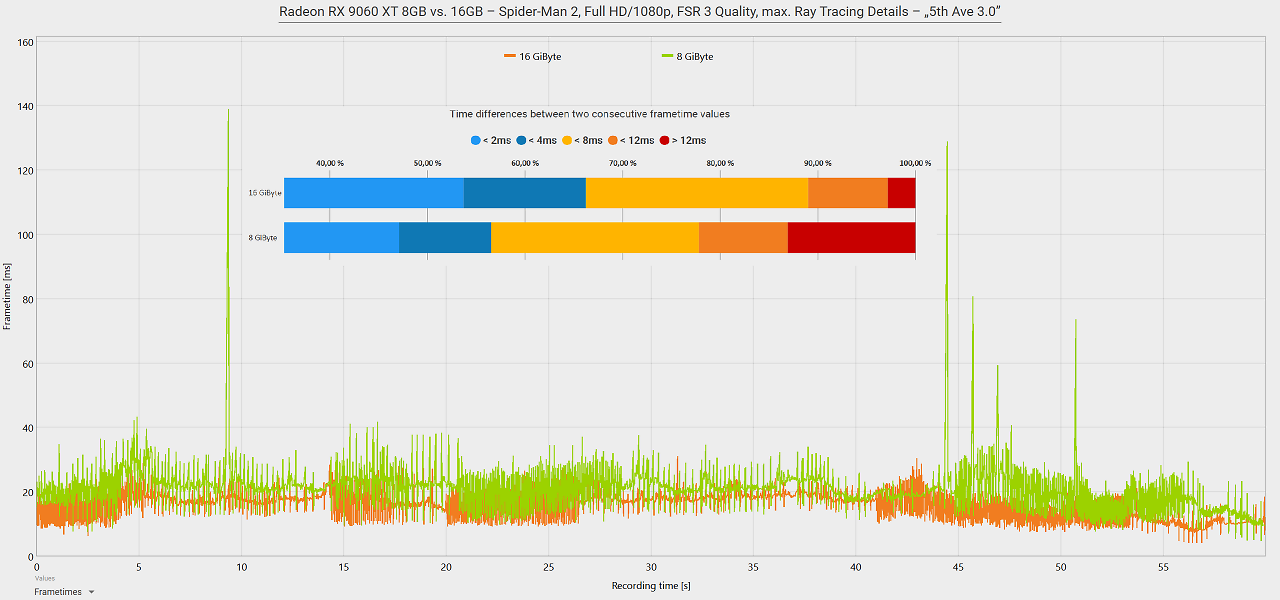Click the 'Time differences between two consecutive frametime values' heading
This screenshot has height=600, width=1280.
click(x=590, y=114)
